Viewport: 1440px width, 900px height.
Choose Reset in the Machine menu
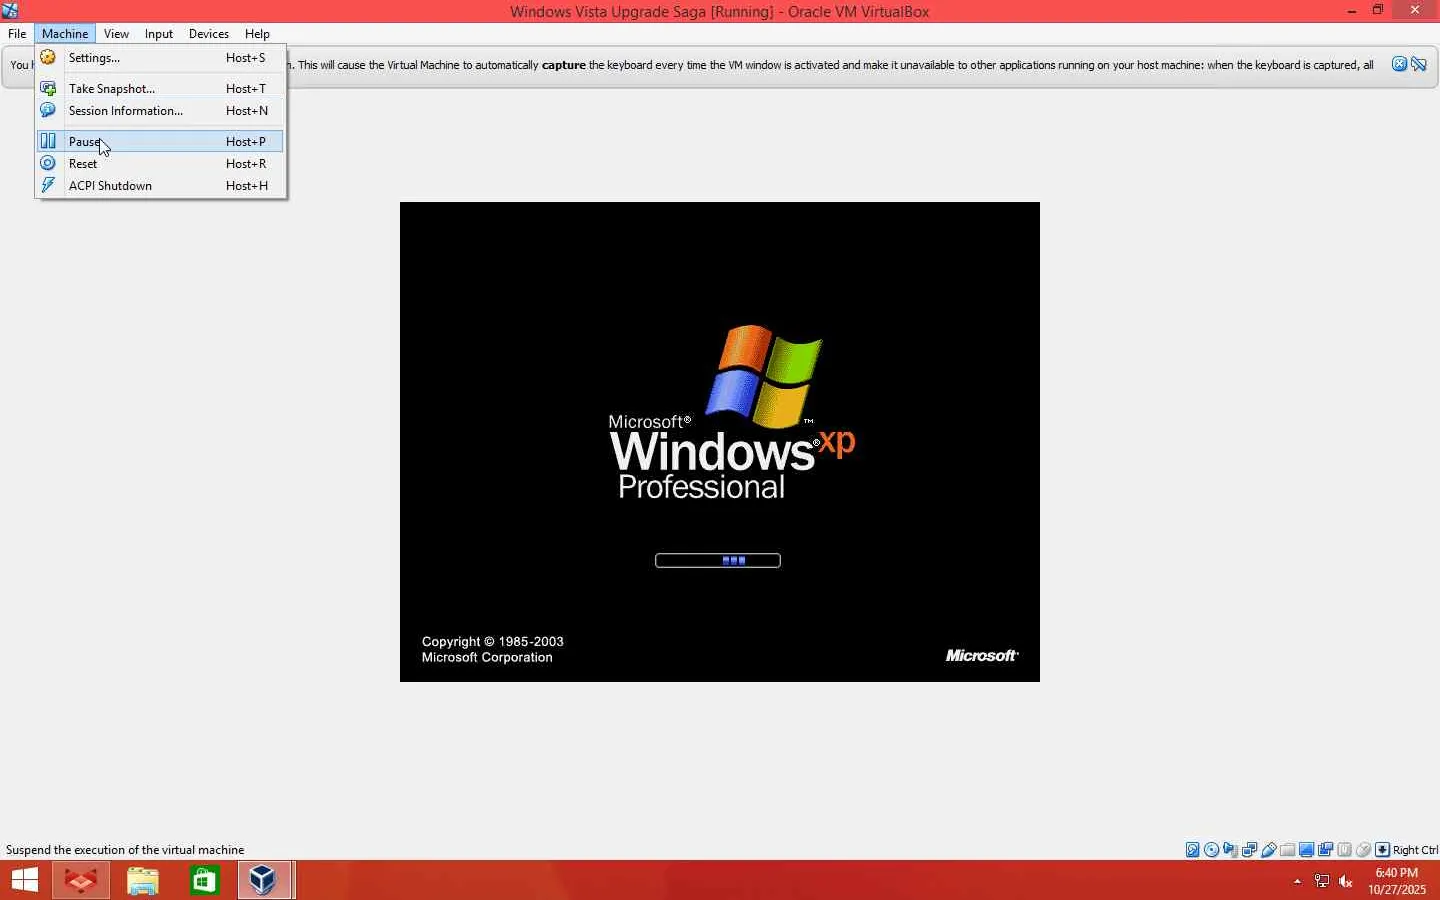160,164
